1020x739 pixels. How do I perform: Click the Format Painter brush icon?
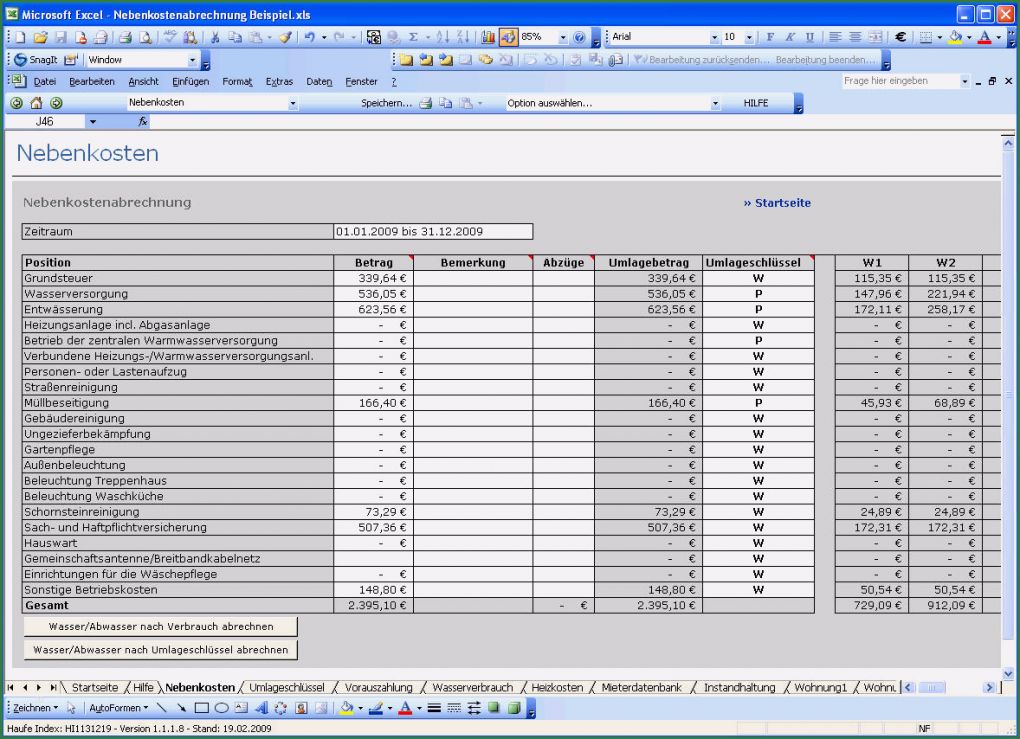click(285, 37)
